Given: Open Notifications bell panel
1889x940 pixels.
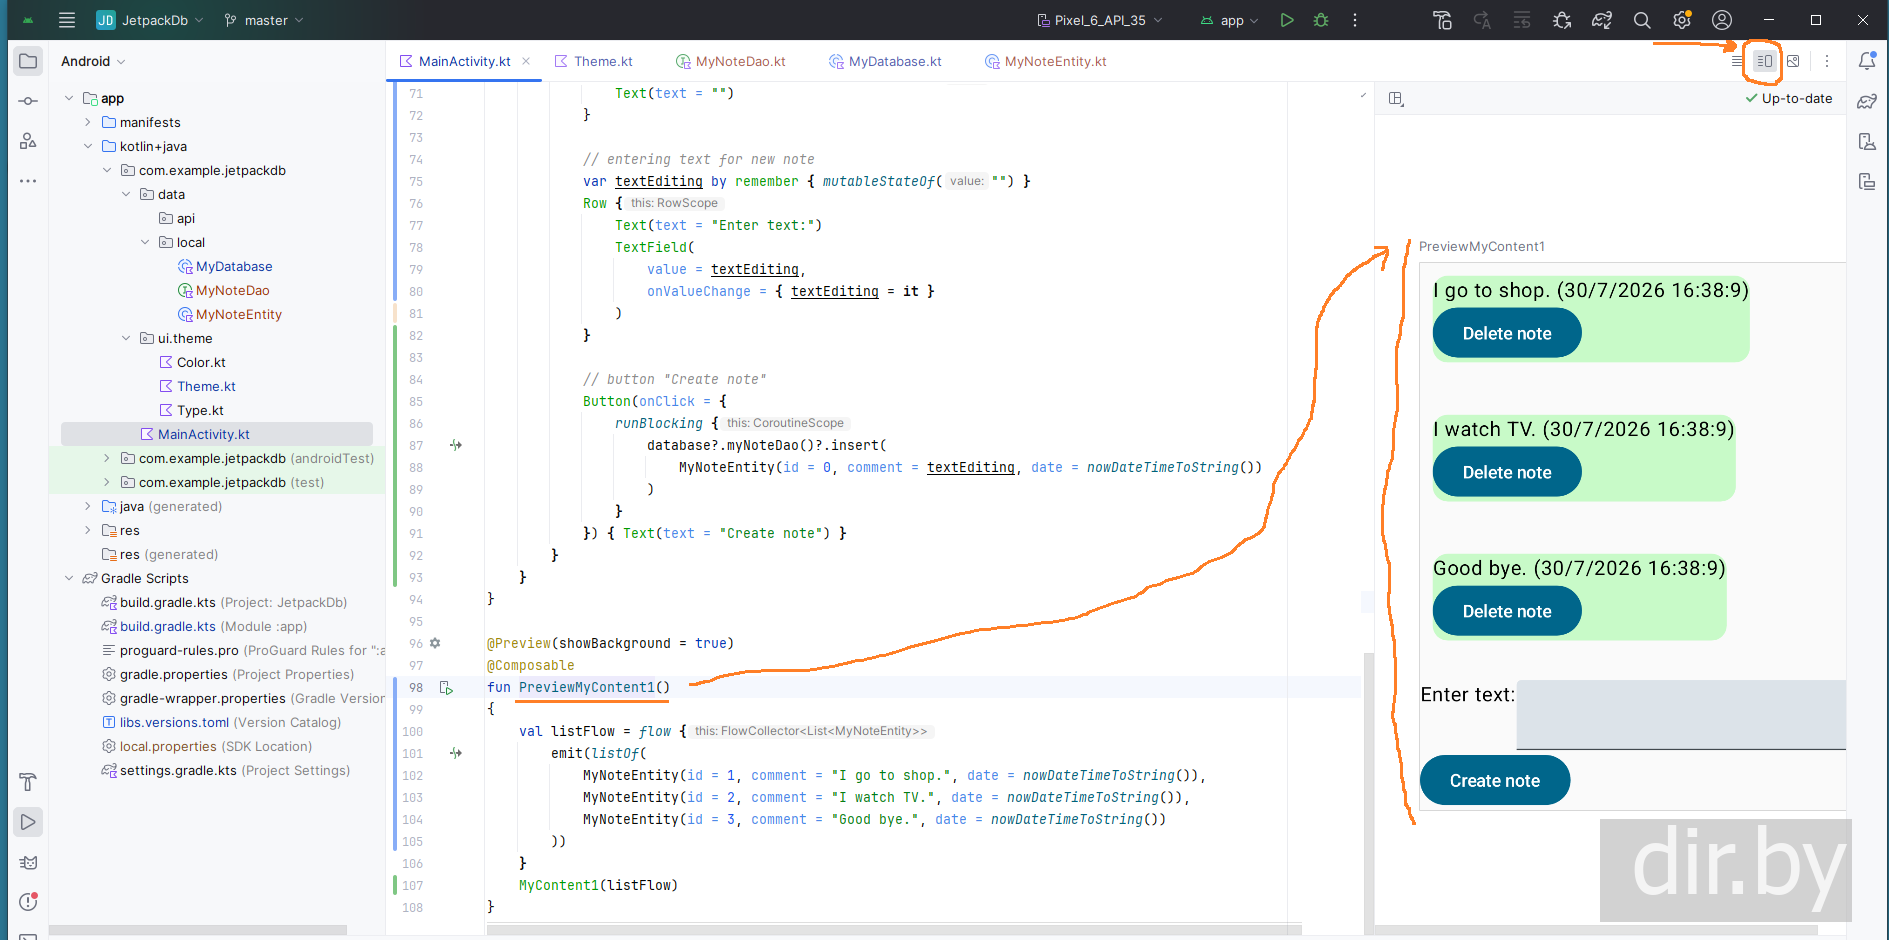Looking at the screenshot, I should [1867, 61].
